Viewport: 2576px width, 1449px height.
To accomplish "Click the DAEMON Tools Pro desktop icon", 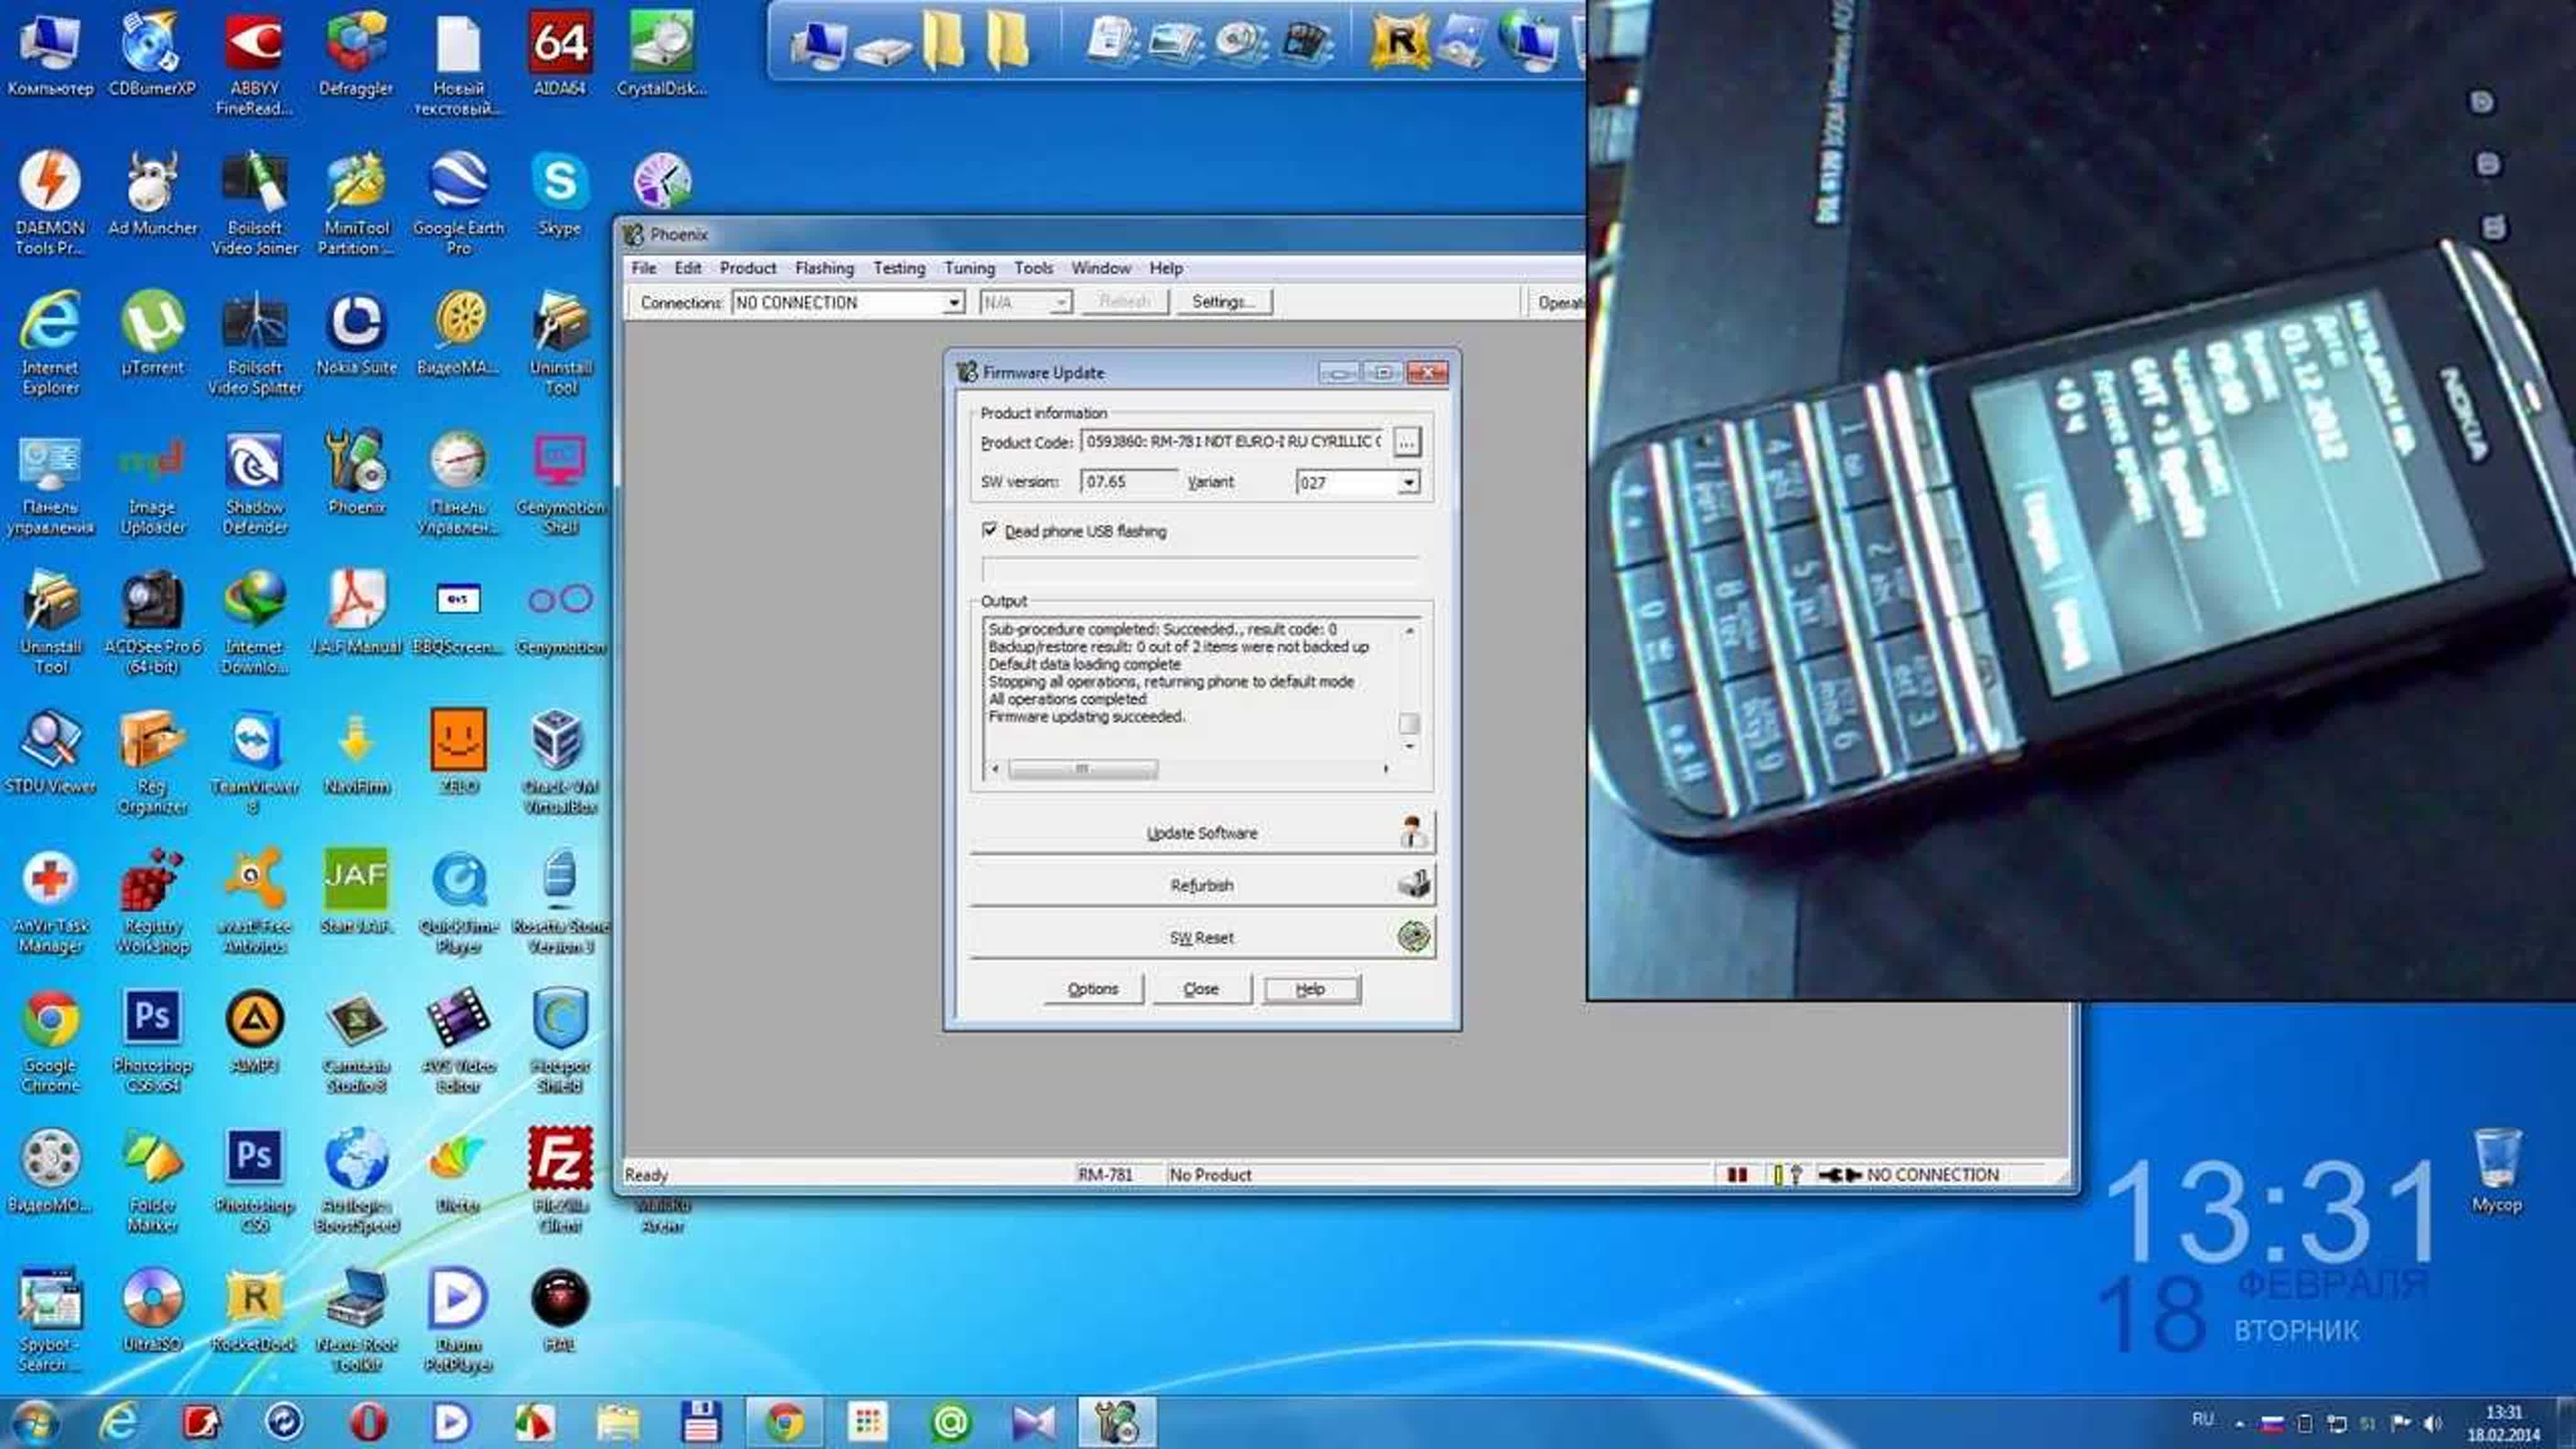I will 50,203.
